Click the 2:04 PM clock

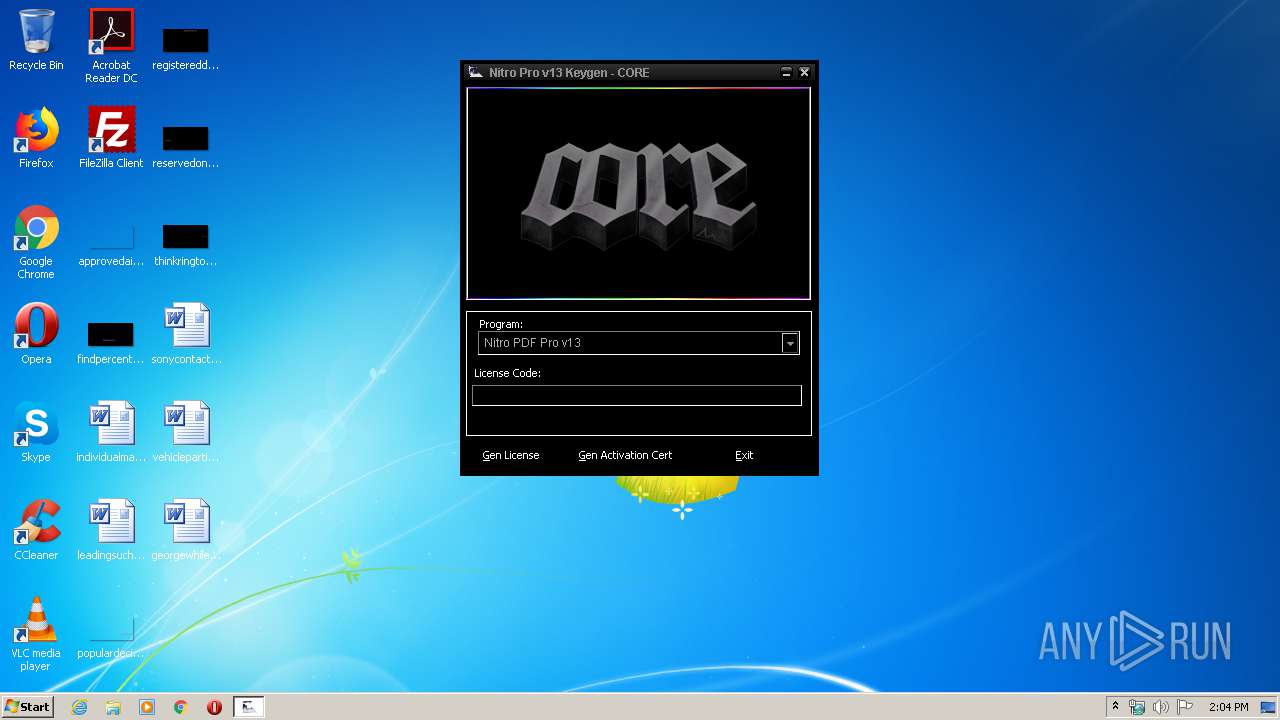point(1228,707)
